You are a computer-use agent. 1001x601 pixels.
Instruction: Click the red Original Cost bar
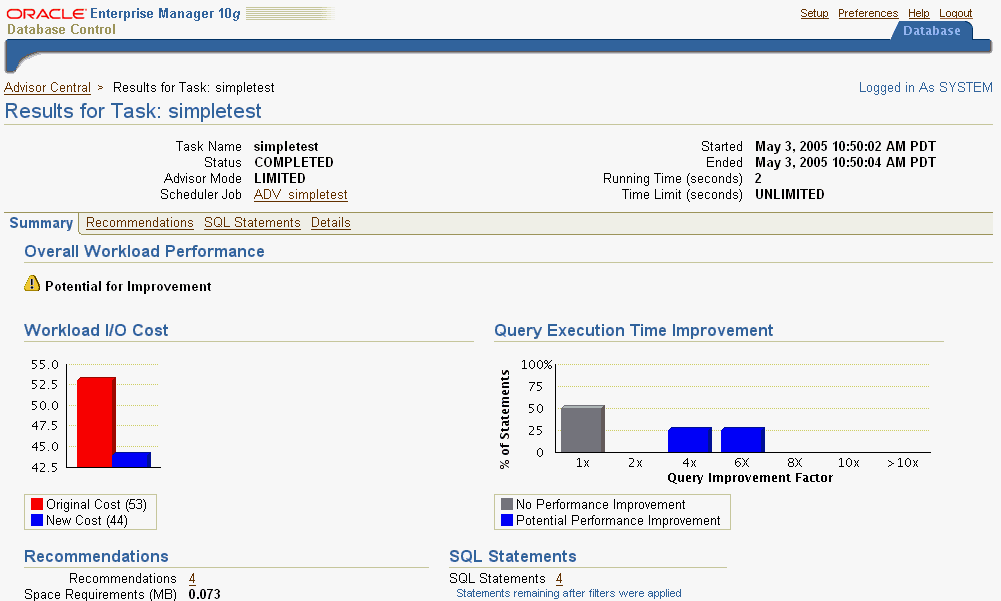click(x=95, y=422)
